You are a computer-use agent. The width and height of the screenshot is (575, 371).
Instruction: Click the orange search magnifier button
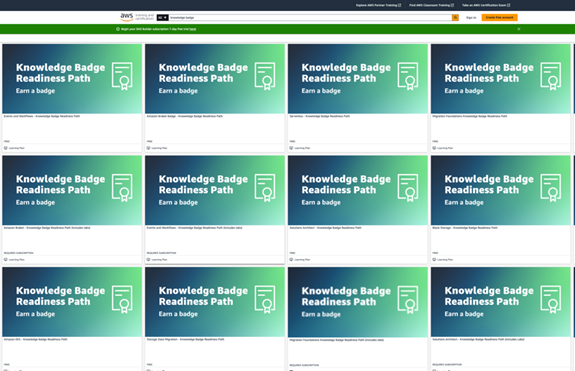tap(455, 18)
